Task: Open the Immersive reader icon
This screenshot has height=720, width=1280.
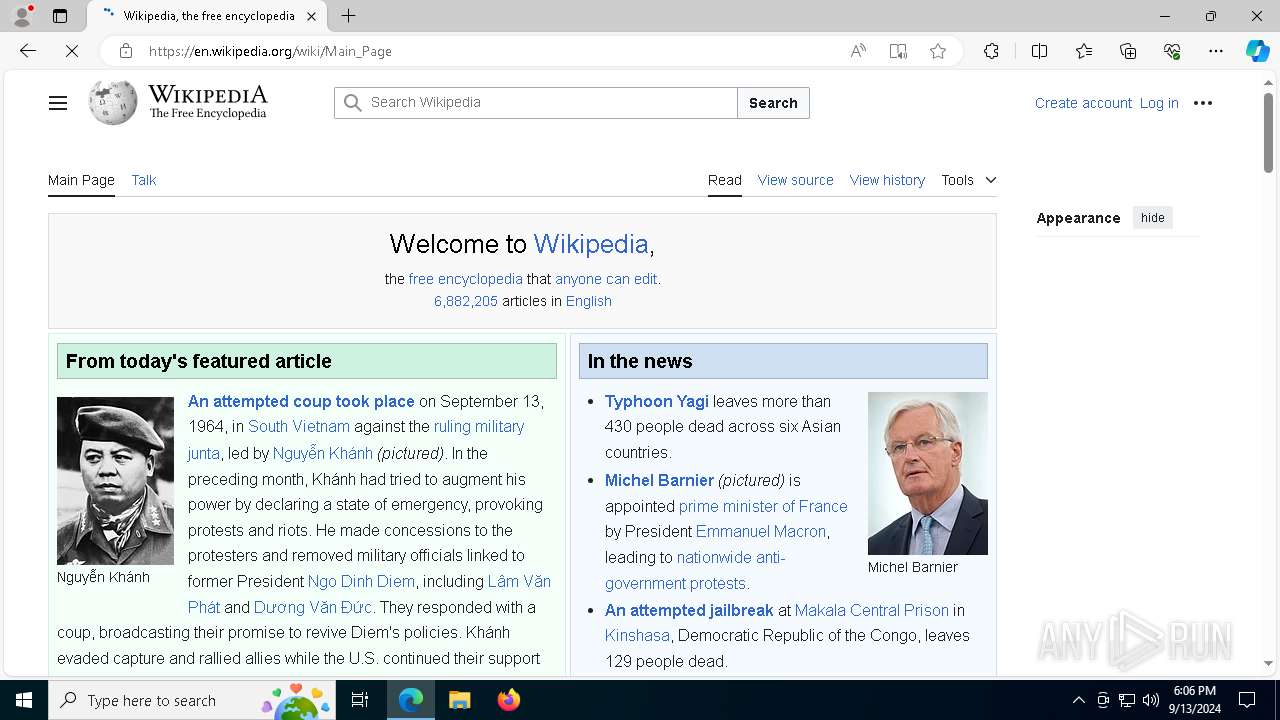Action: (x=898, y=51)
